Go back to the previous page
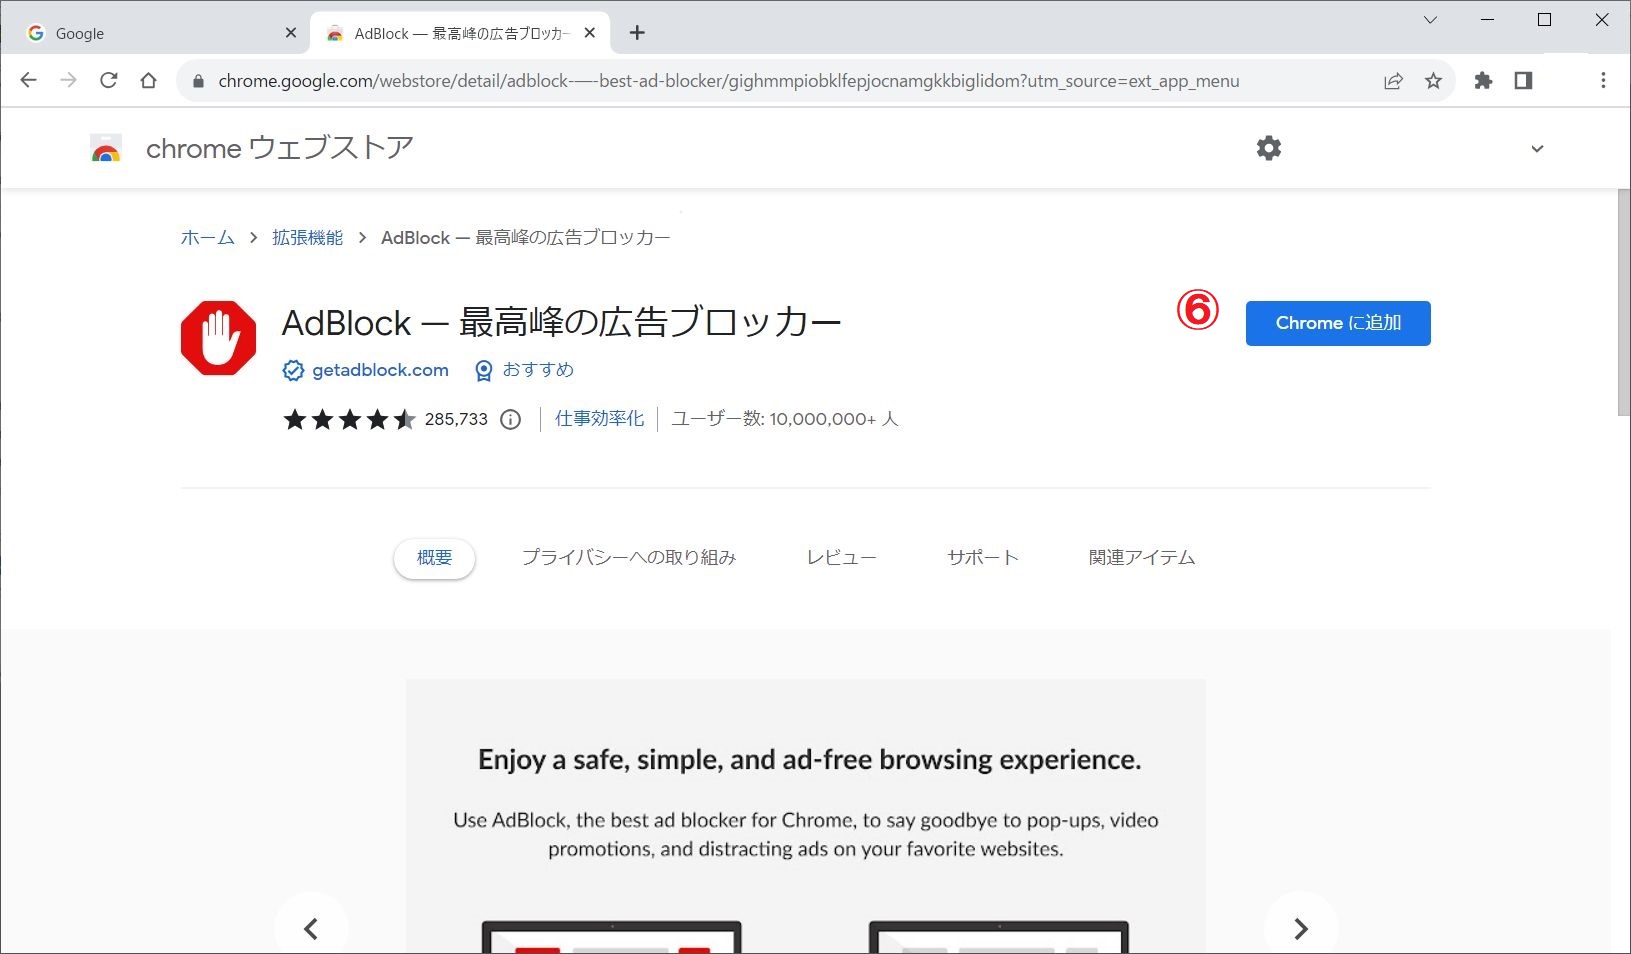 (x=28, y=81)
